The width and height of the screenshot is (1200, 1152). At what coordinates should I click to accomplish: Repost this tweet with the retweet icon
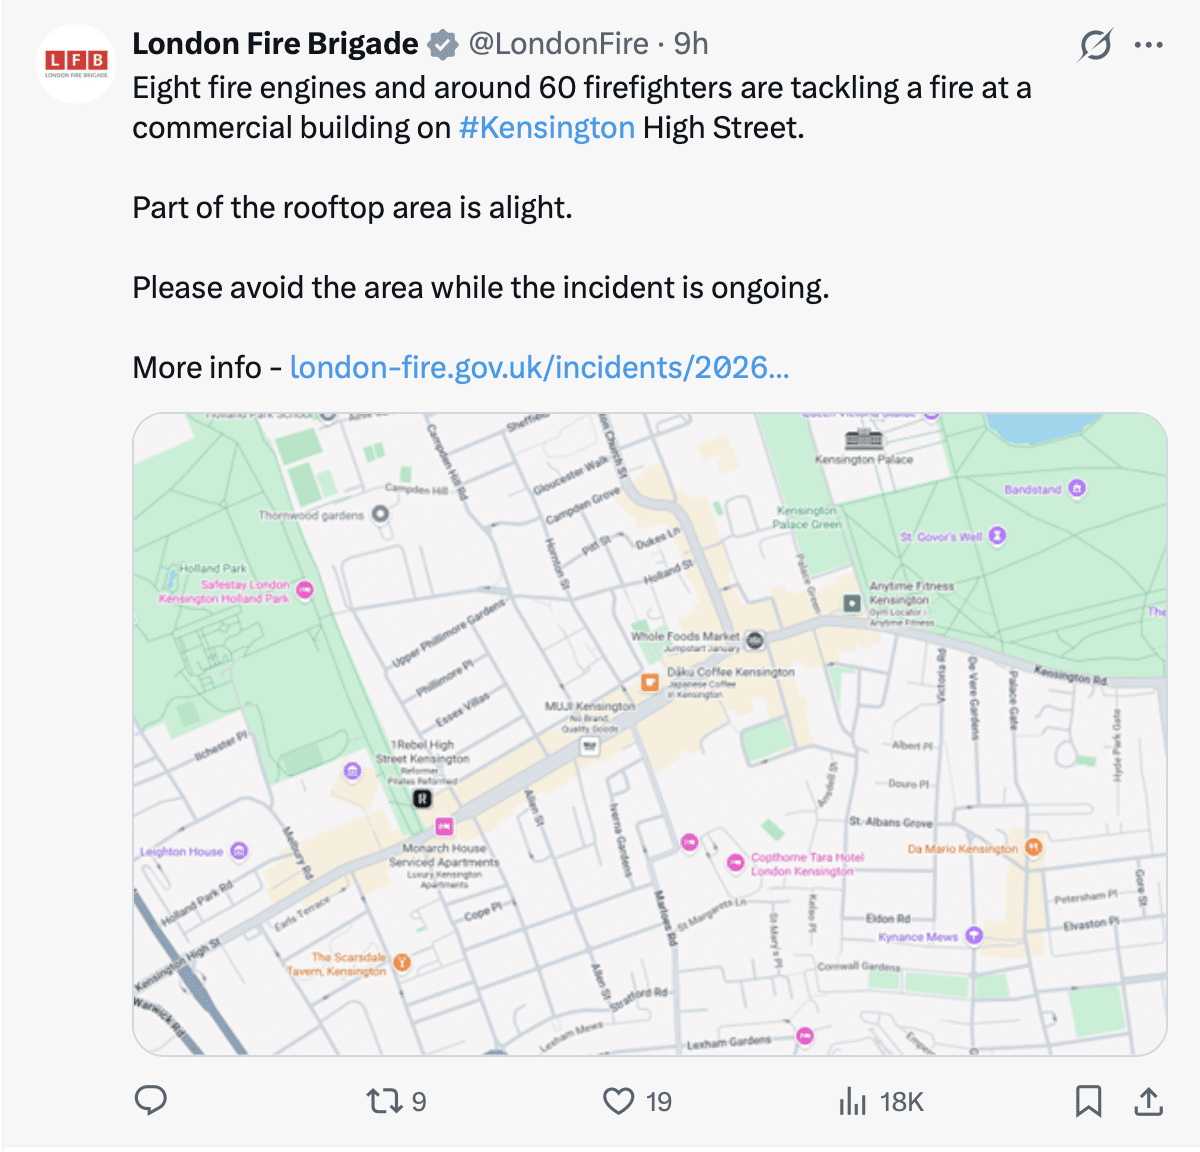click(x=384, y=1101)
